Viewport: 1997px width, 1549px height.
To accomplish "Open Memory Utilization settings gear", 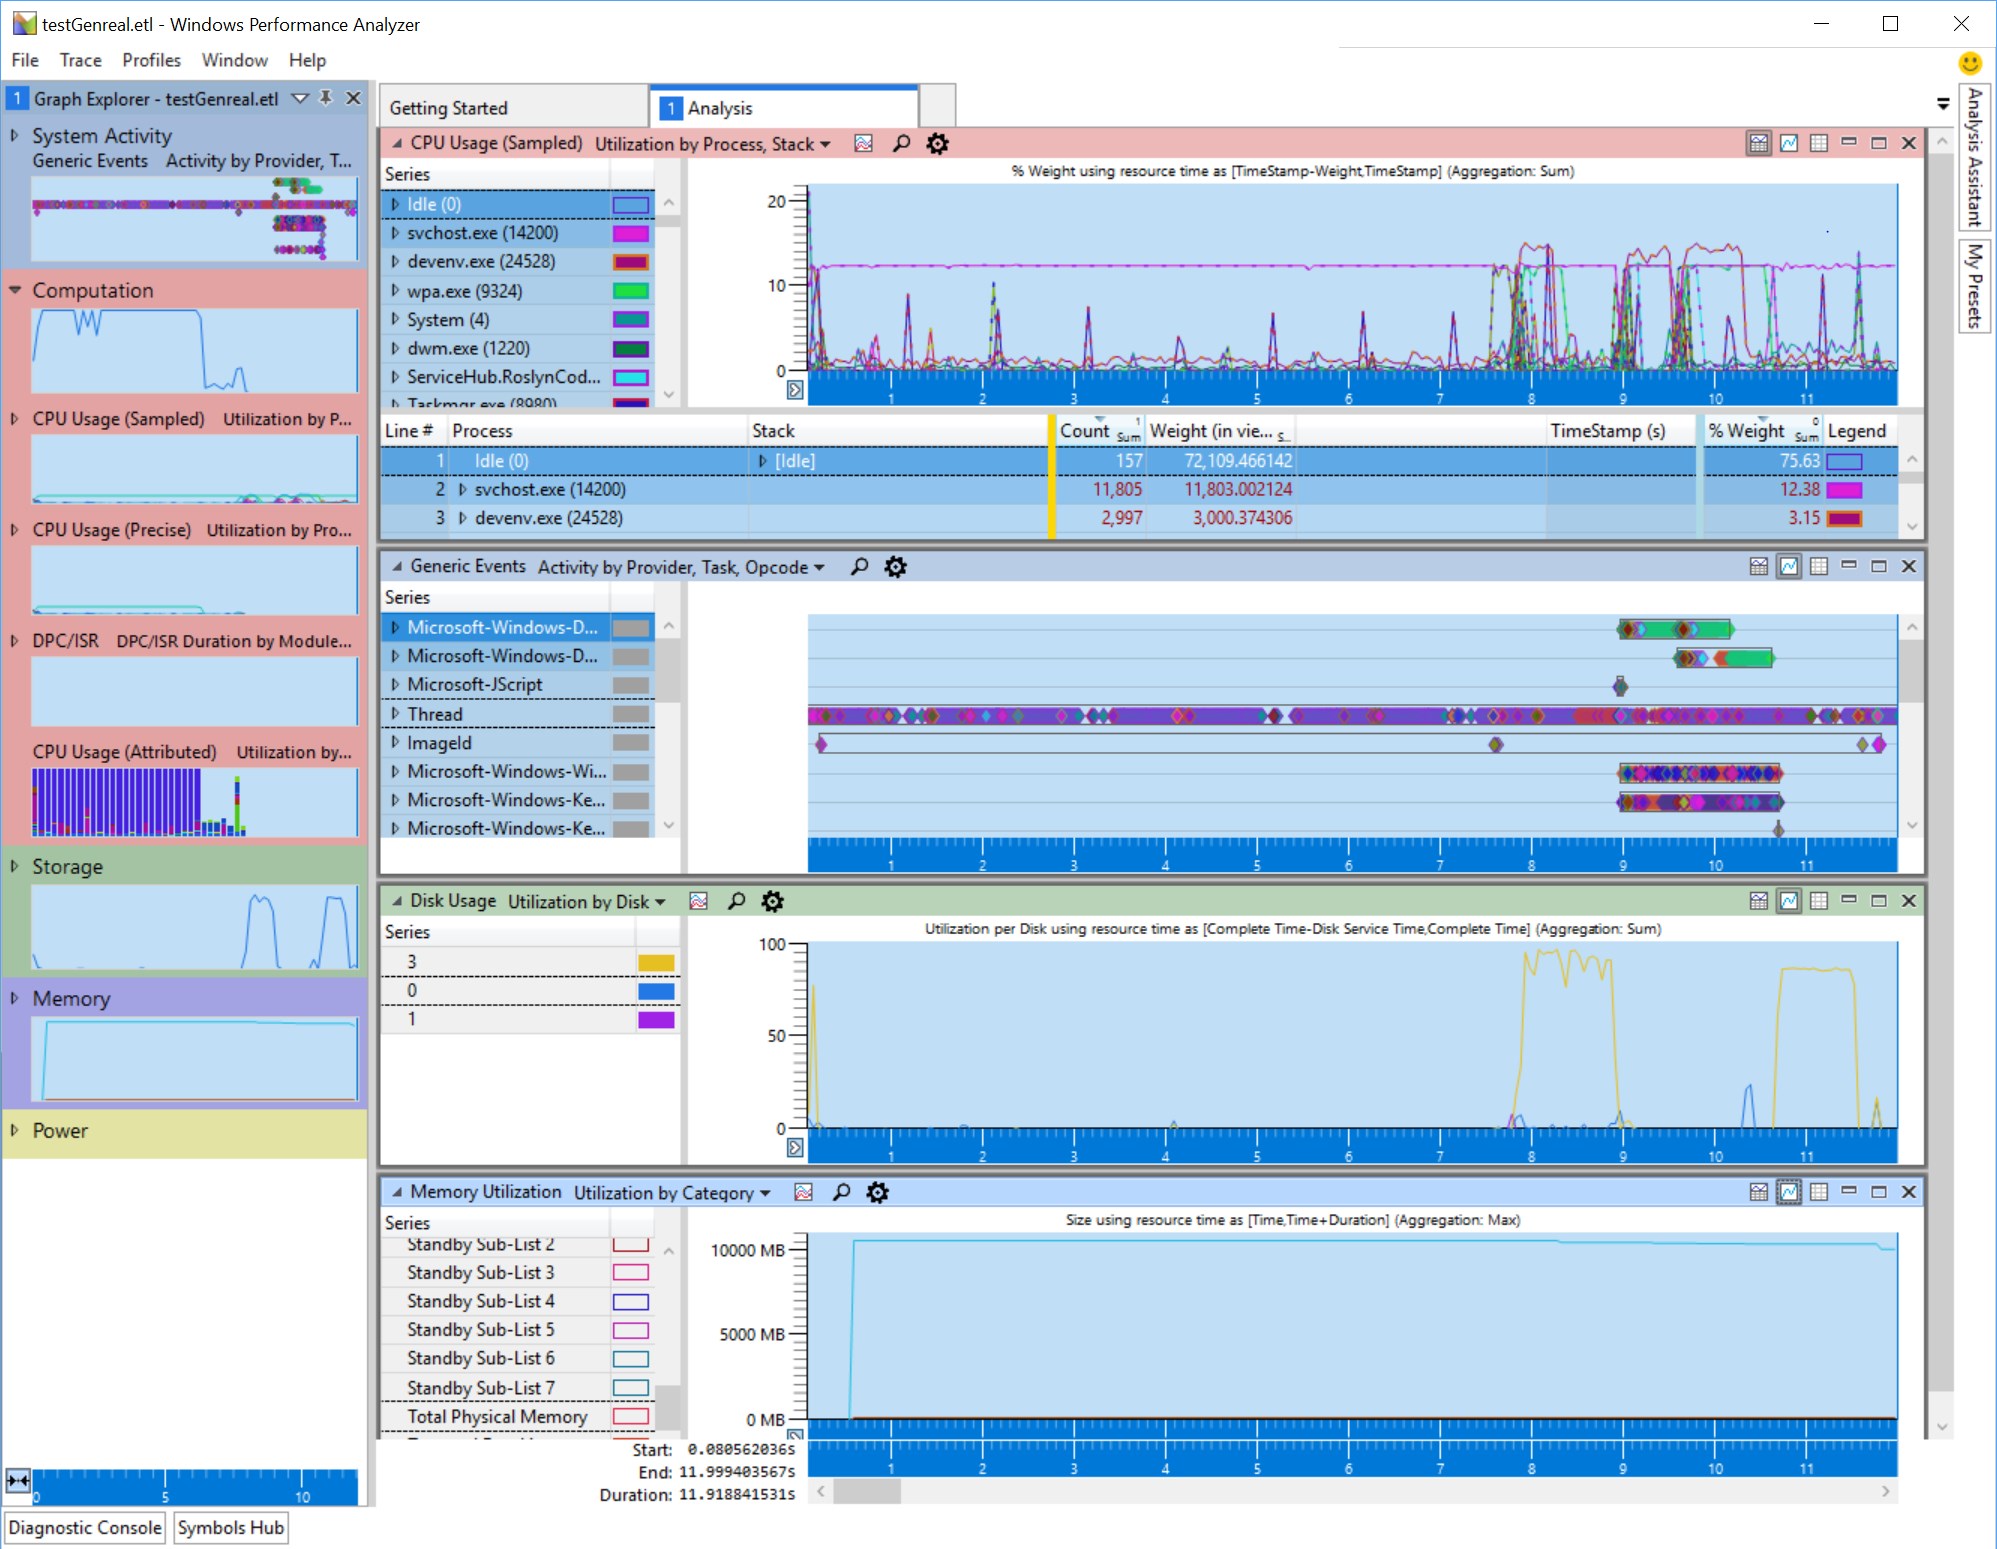I will click(877, 1192).
